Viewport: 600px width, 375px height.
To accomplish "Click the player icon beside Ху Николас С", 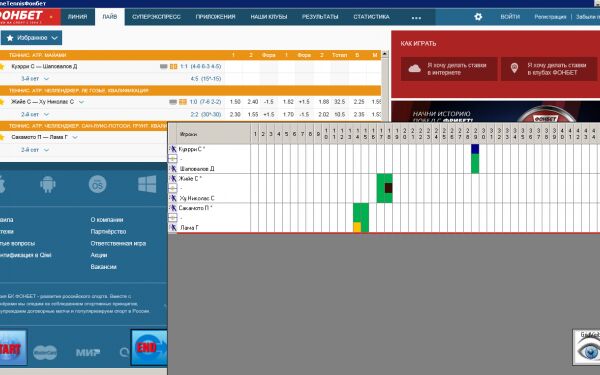I will click(x=173, y=198).
